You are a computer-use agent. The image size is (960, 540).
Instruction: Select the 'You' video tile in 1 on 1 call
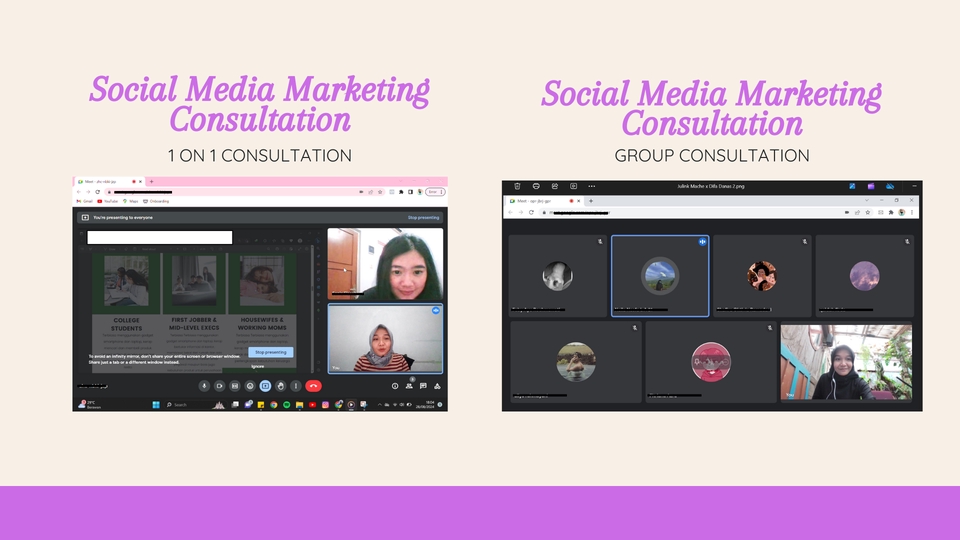pos(385,339)
